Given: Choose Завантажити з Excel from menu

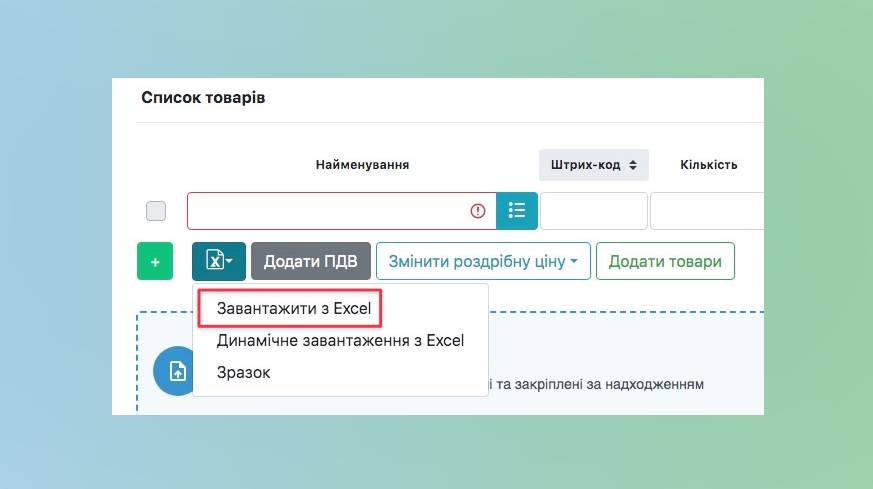Looking at the screenshot, I should click(287, 308).
